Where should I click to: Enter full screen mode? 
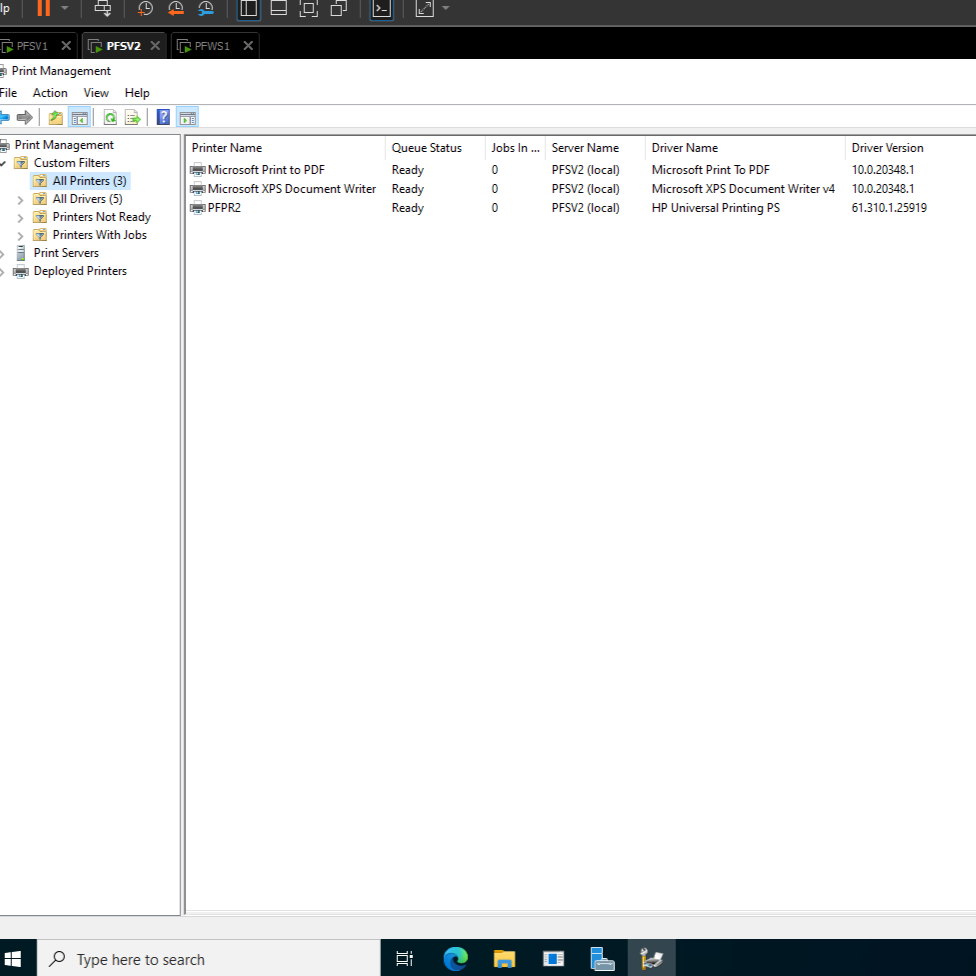424,9
